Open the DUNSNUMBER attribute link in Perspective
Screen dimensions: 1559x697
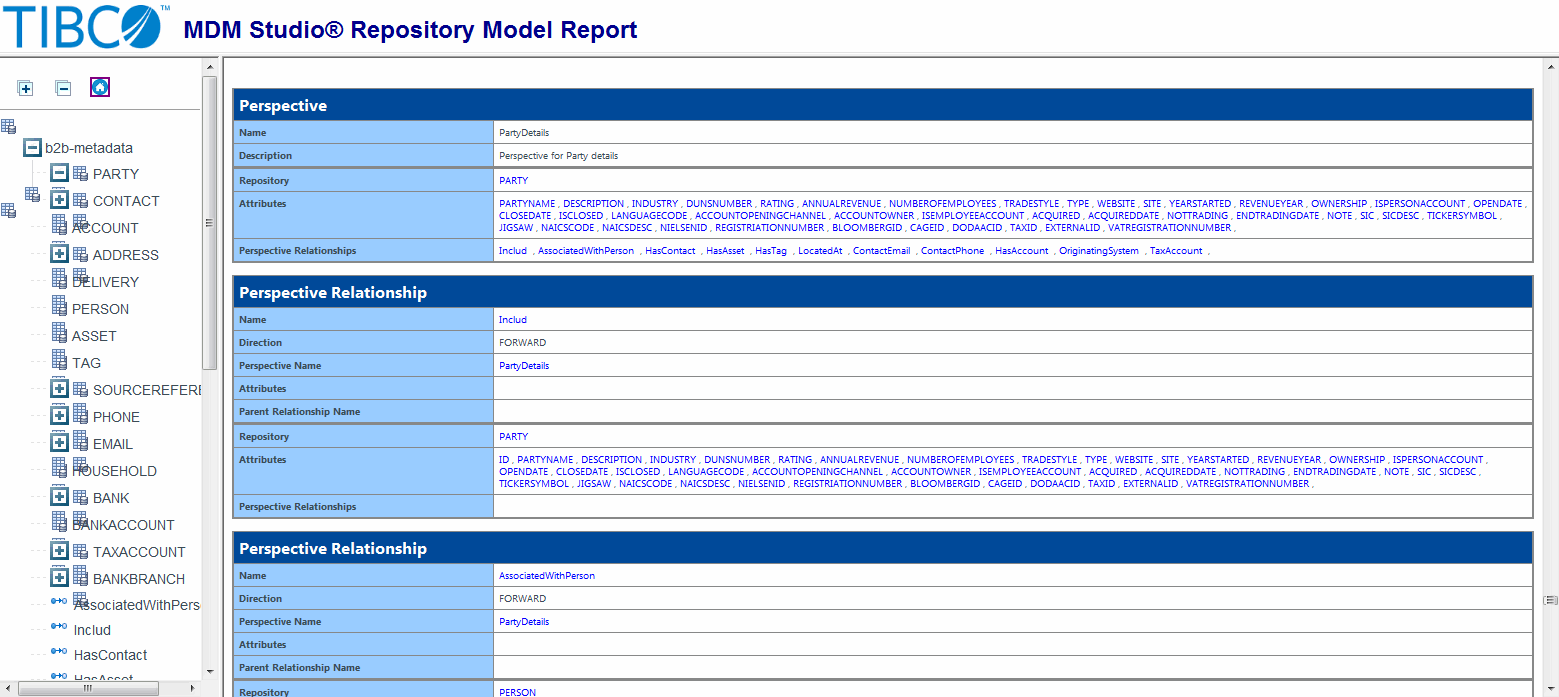(719, 203)
